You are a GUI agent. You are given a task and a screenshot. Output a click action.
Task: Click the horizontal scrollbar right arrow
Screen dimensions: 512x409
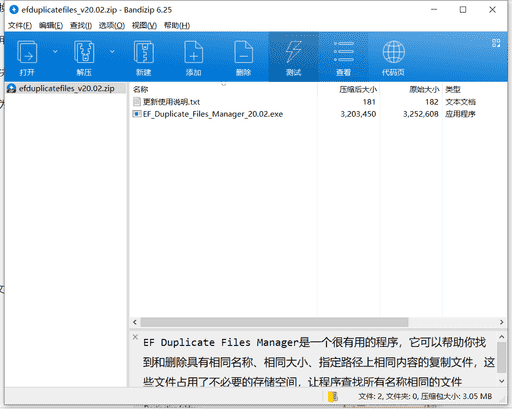[501, 322]
